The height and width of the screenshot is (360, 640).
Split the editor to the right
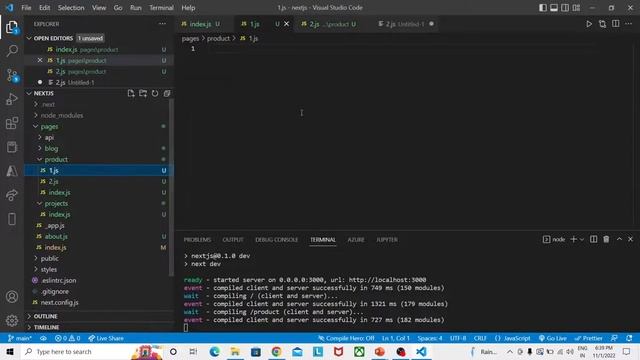(x=616, y=24)
